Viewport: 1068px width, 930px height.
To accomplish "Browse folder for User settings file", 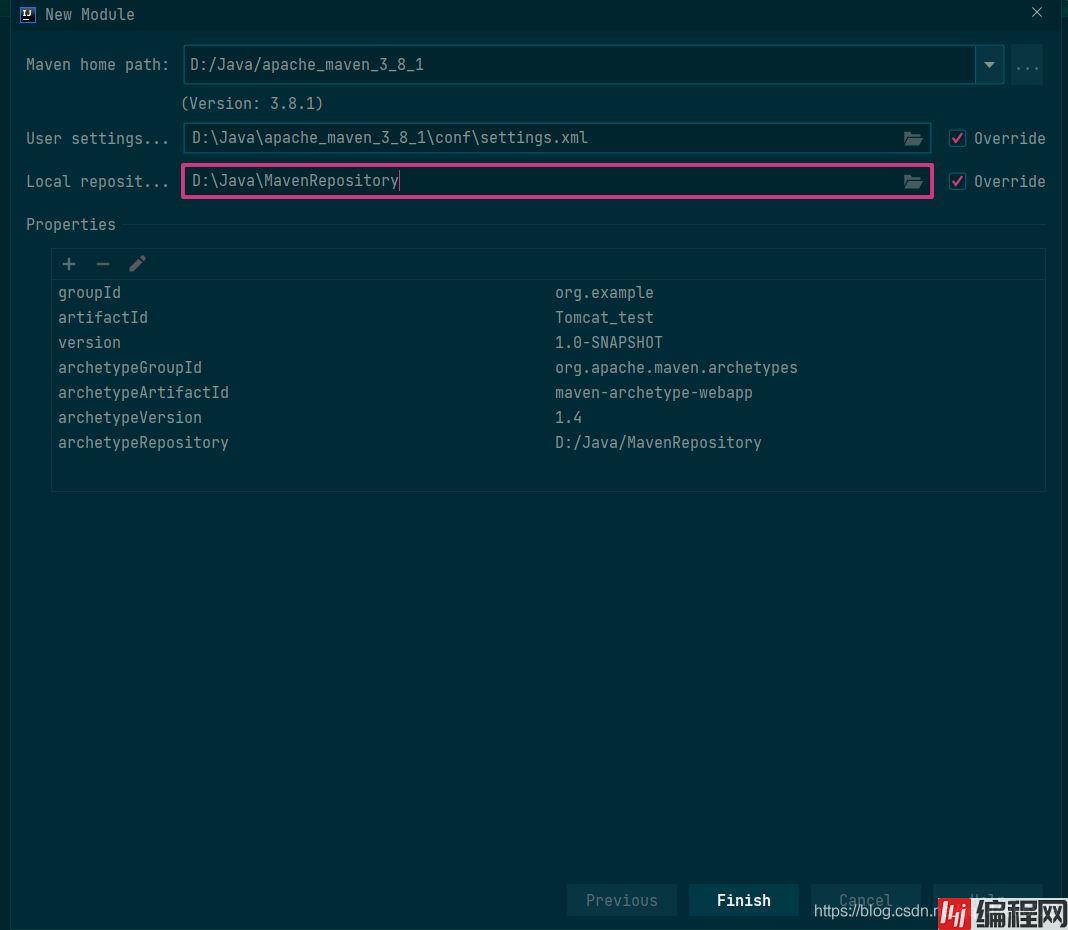I will (x=913, y=139).
